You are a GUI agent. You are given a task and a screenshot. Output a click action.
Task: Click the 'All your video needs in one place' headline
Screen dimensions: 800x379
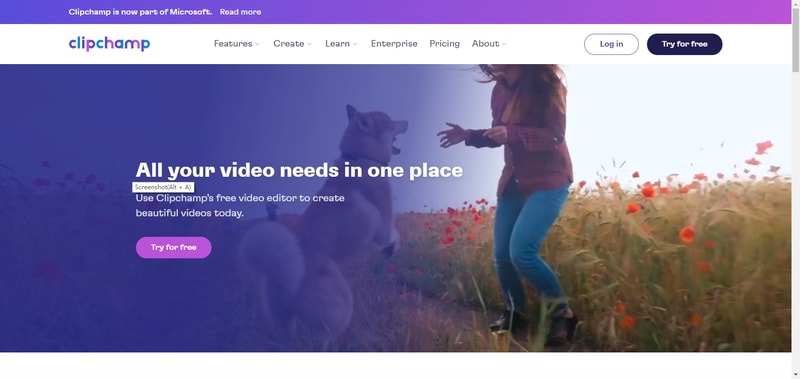point(299,170)
